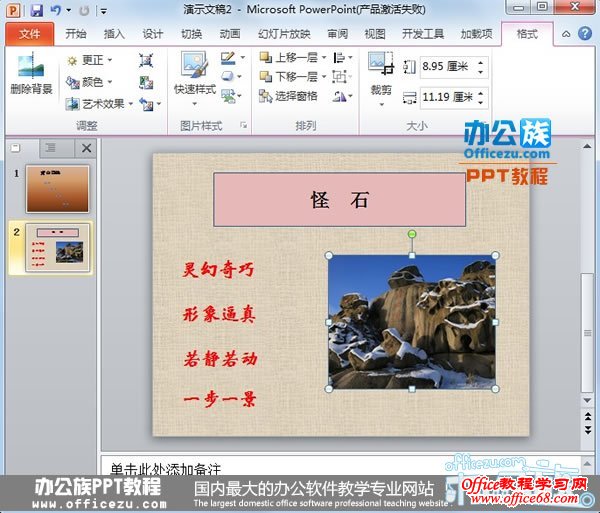Viewport: 600px width, 513px height.
Task: Open the 颜色 (Color) dropdown
Action: click(90, 82)
